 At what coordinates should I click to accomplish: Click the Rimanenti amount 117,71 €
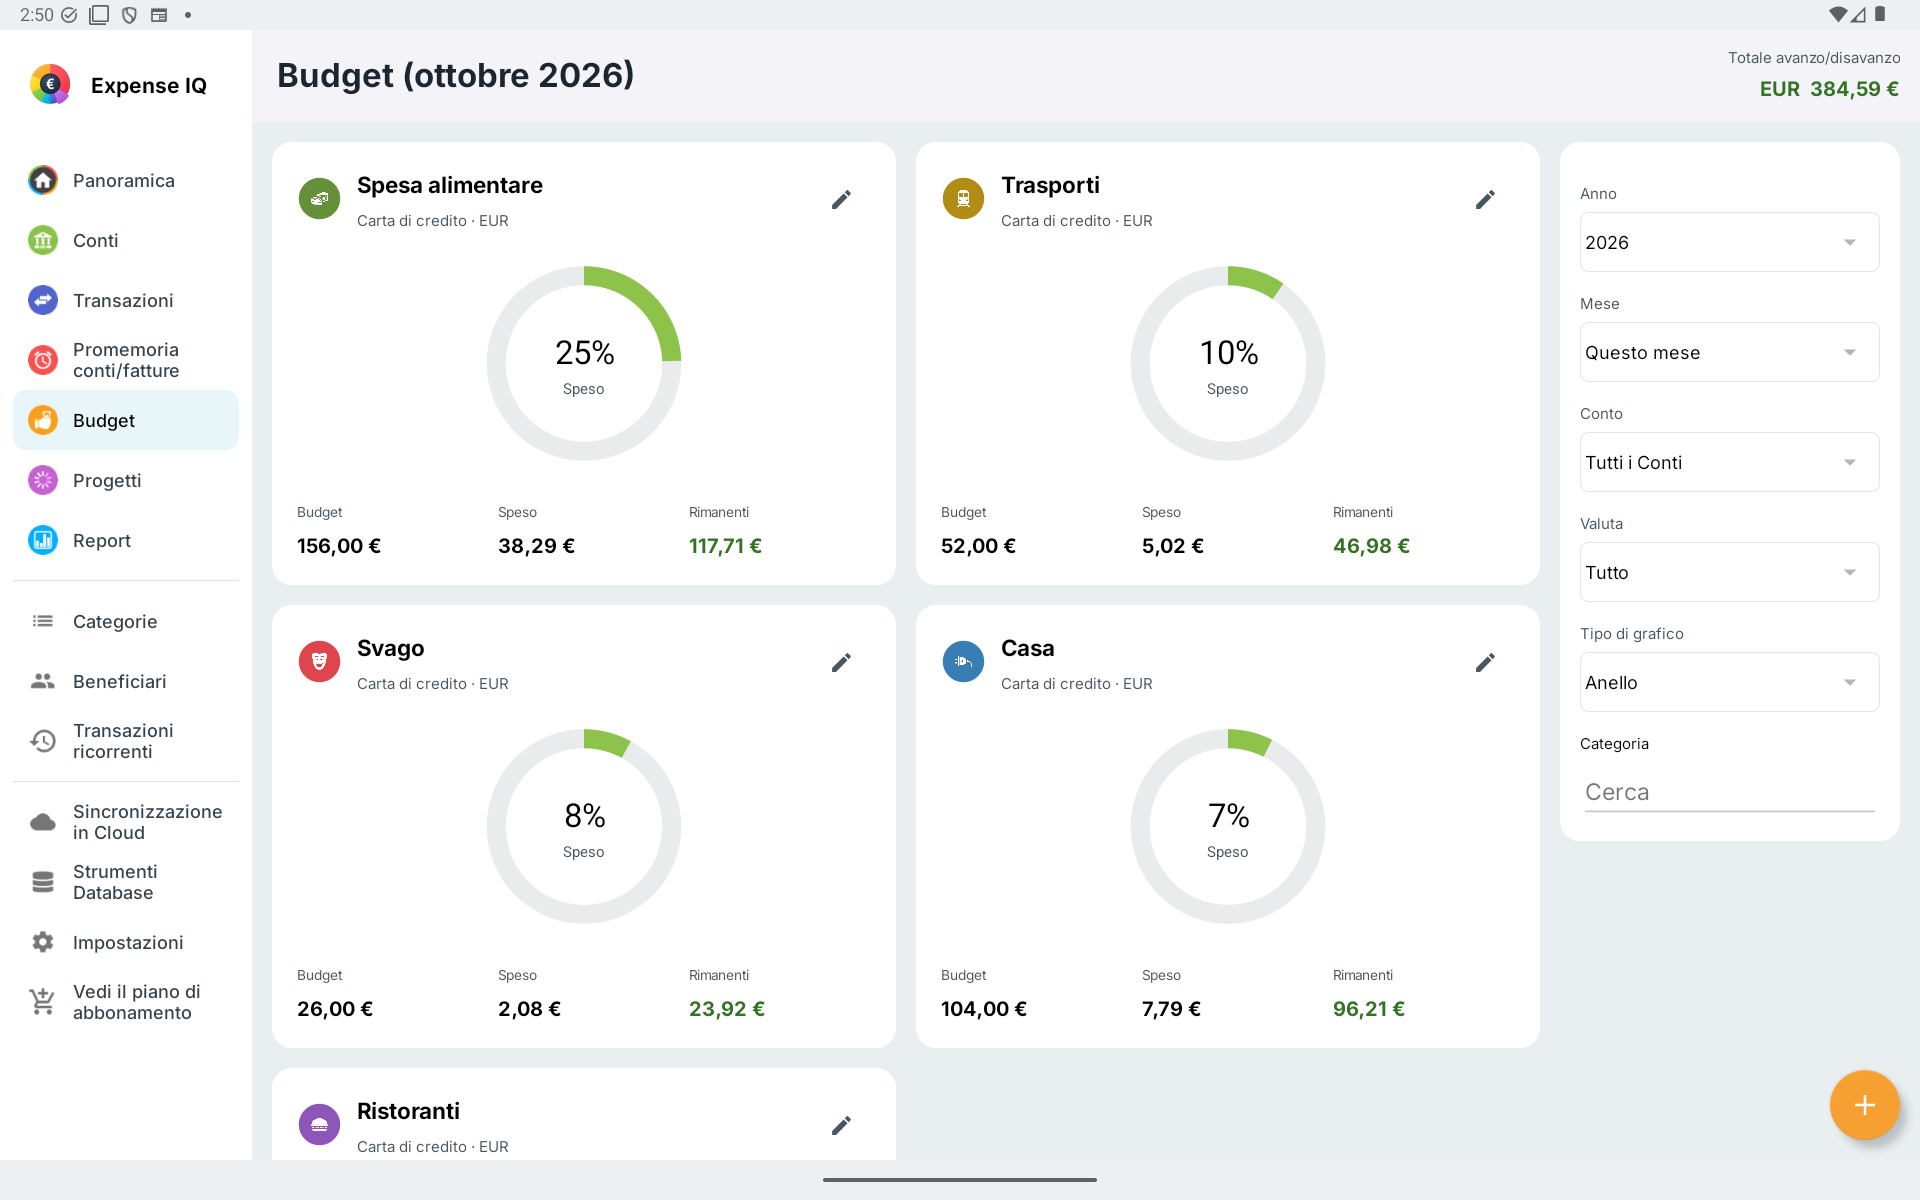(x=725, y=546)
